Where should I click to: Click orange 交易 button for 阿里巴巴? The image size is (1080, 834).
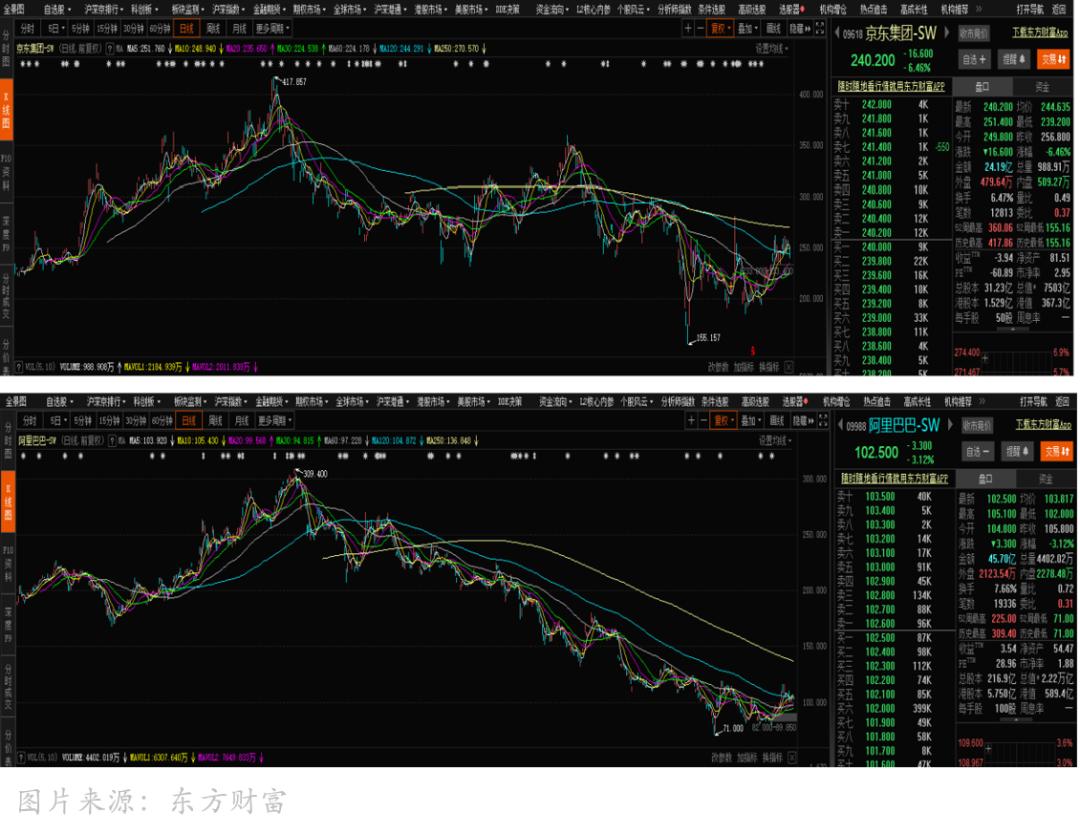1057,451
